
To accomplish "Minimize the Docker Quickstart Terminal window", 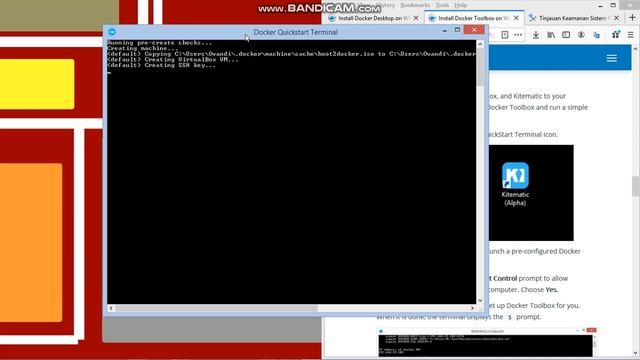I will [444, 30].
